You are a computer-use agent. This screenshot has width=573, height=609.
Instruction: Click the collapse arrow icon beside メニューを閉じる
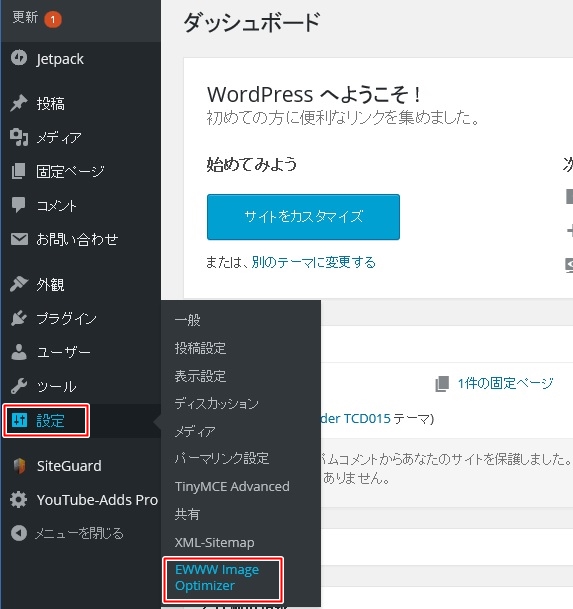[x=19, y=533]
